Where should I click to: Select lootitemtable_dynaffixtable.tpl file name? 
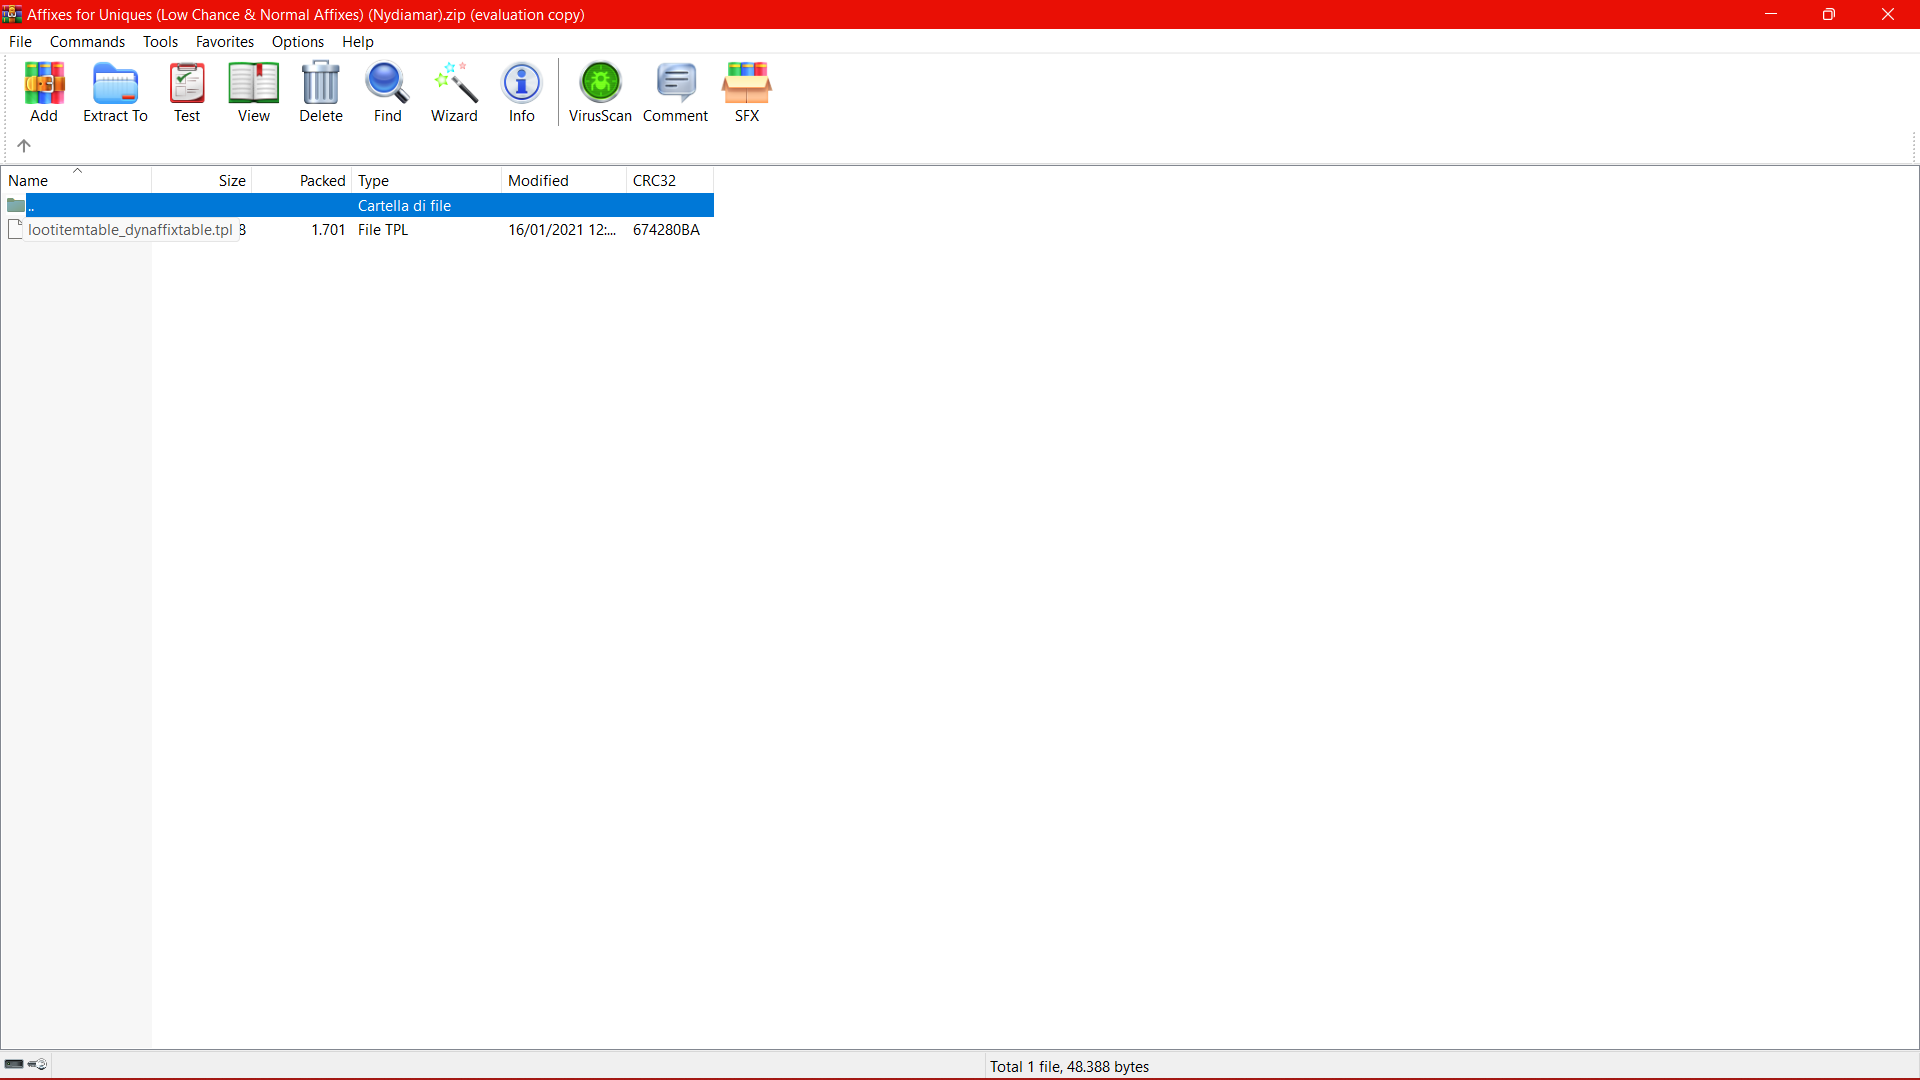click(x=130, y=230)
